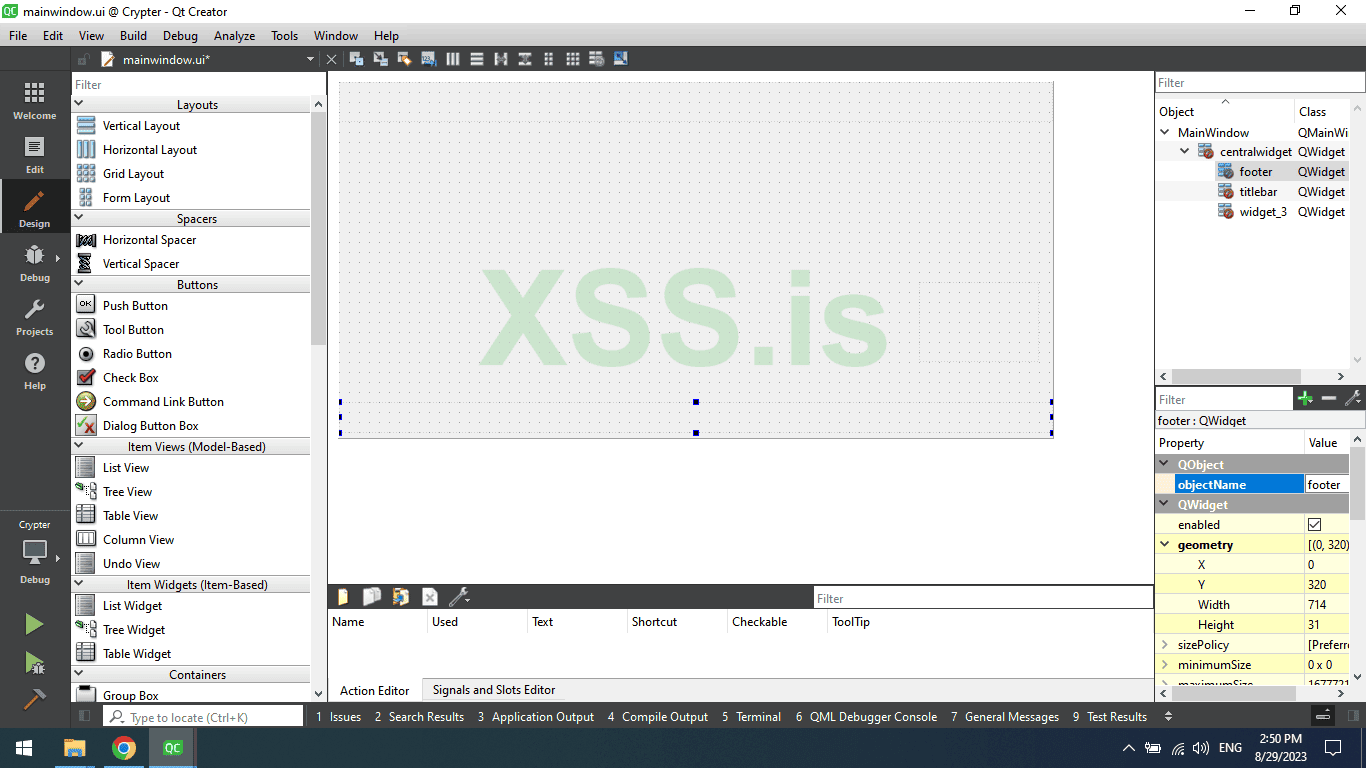
Task: Lay out selected widgets in a grid
Action: (x=573, y=58)
